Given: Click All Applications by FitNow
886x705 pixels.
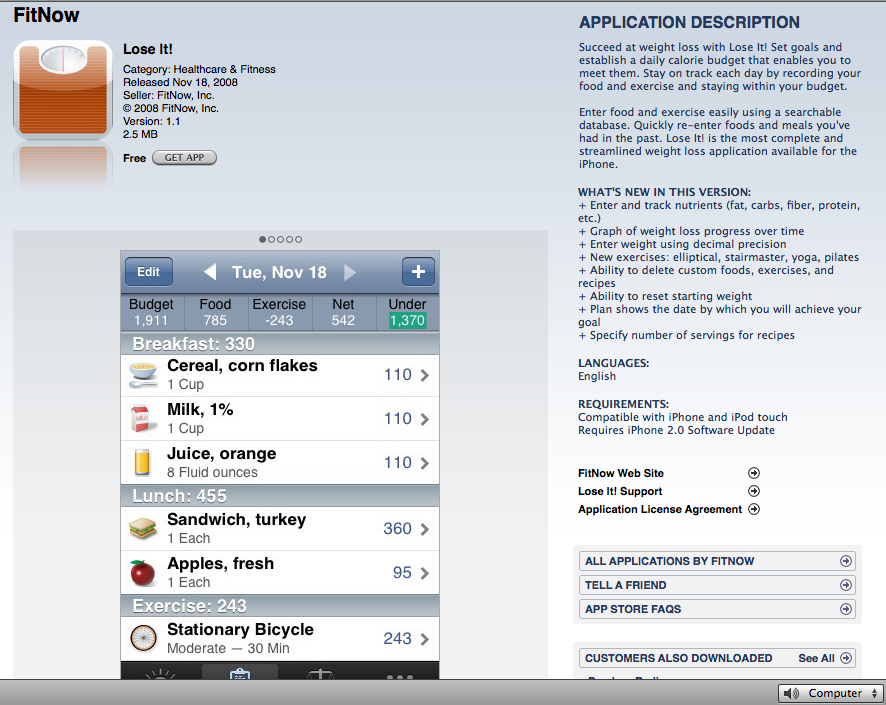Looking at the screenshot, I should pos(716,561).
